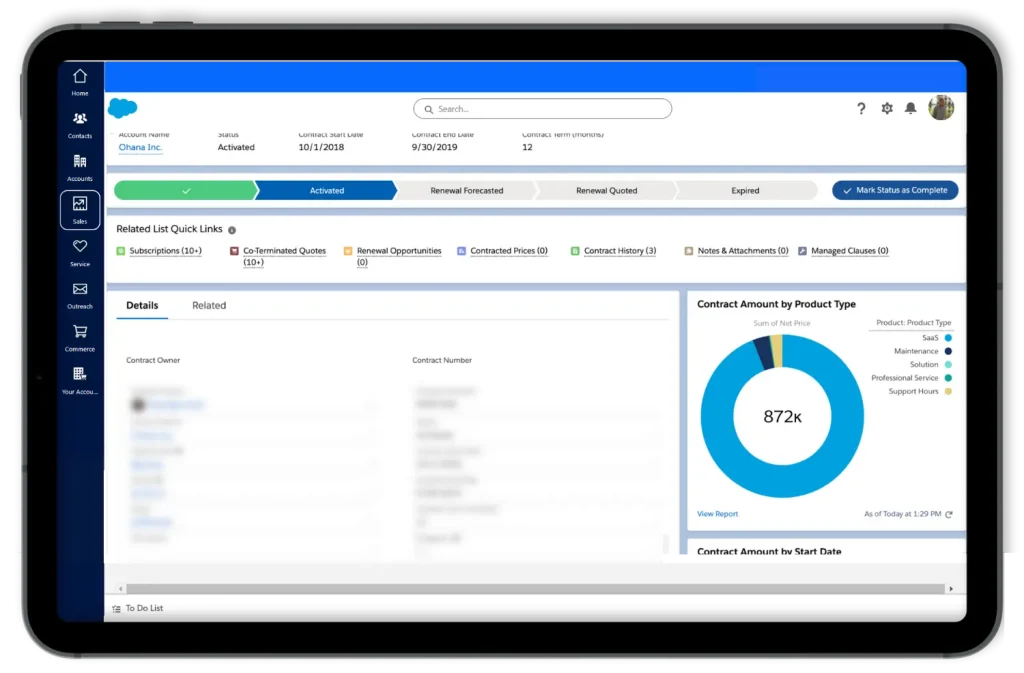Switch to the Details tab

(x=142, y=305)
